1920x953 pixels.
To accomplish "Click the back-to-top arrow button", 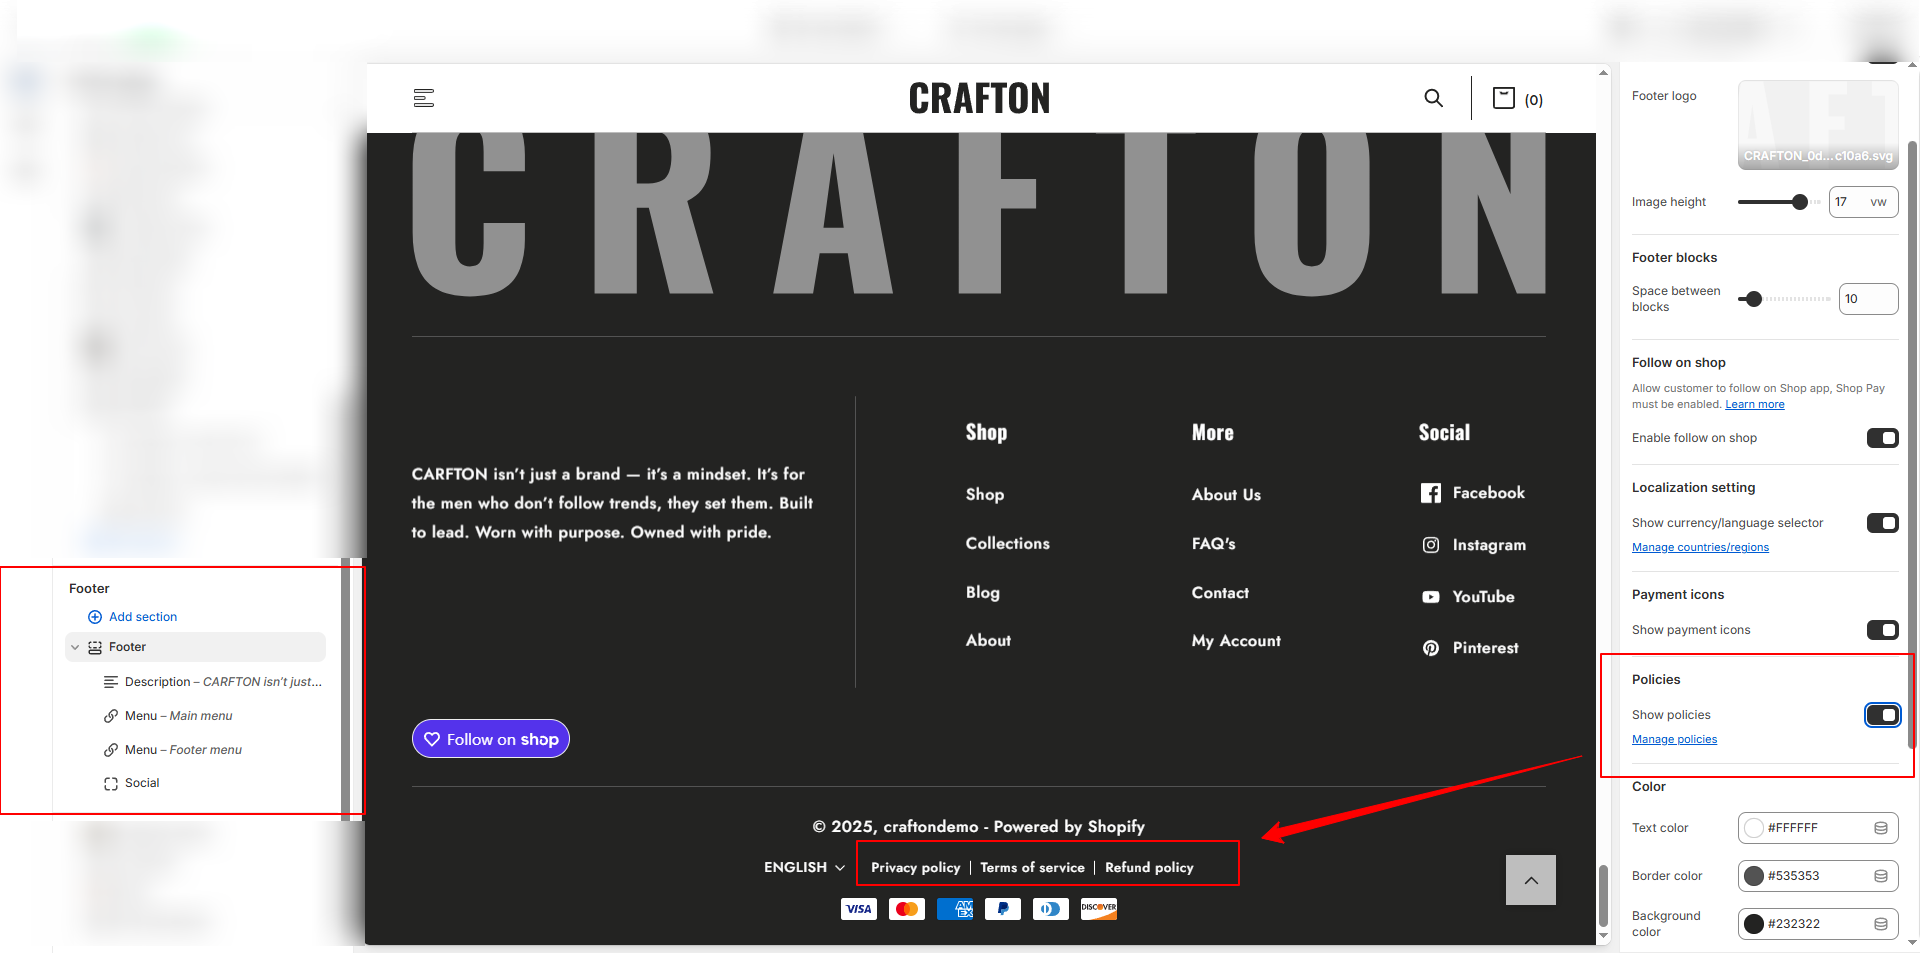I will (x=1530, y=880).
